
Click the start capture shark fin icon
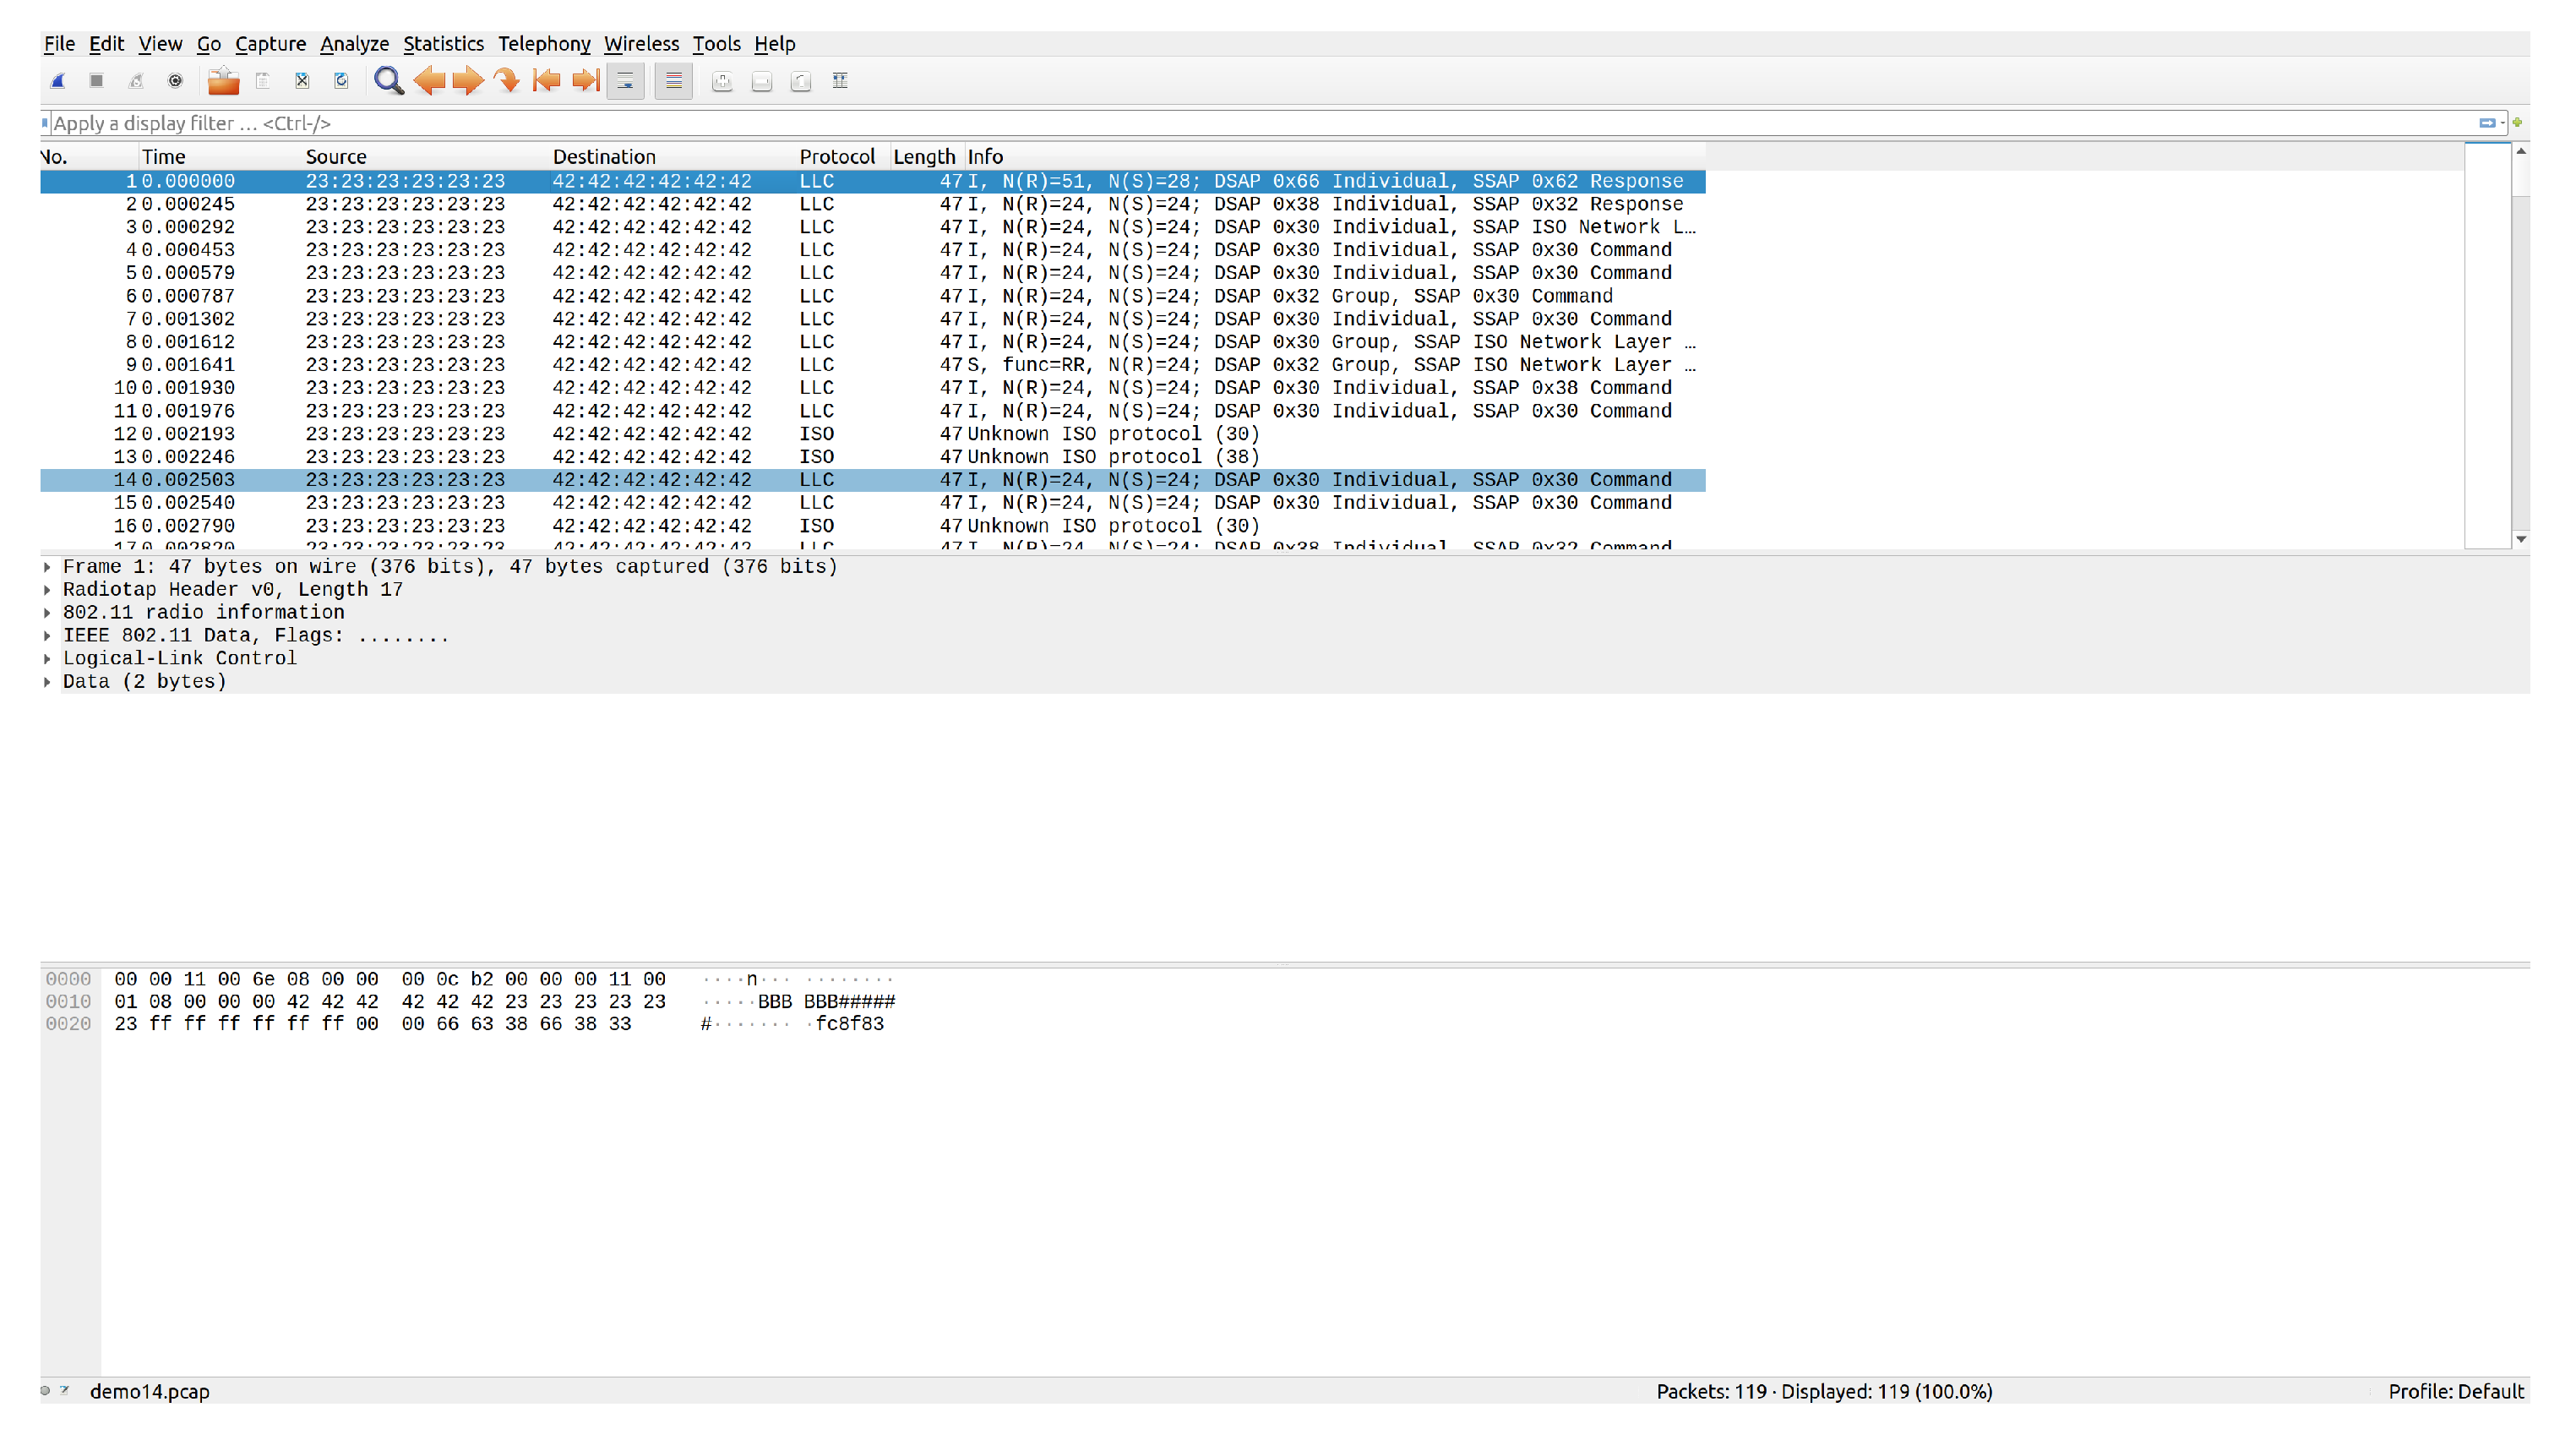tap(58, 81)
